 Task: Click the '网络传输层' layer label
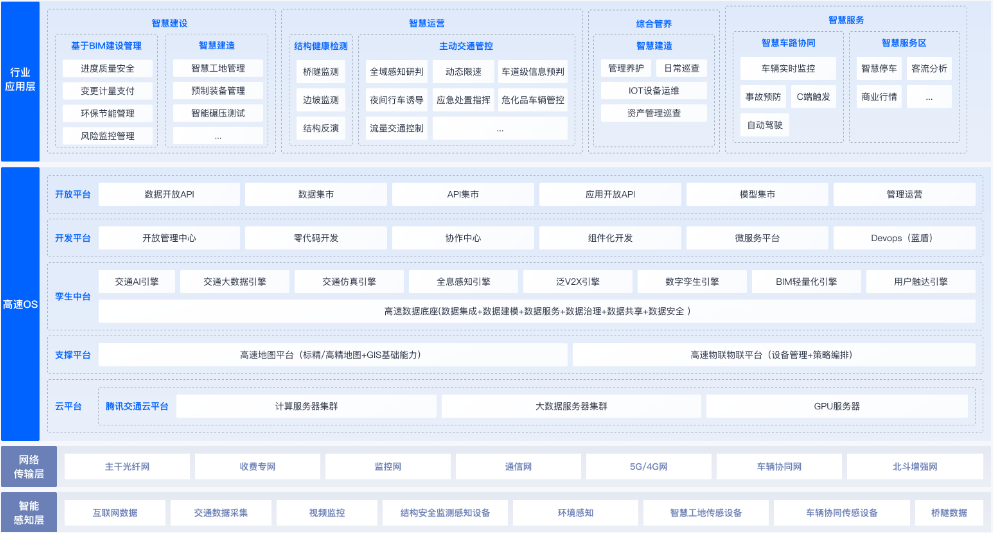click(29, 467)
